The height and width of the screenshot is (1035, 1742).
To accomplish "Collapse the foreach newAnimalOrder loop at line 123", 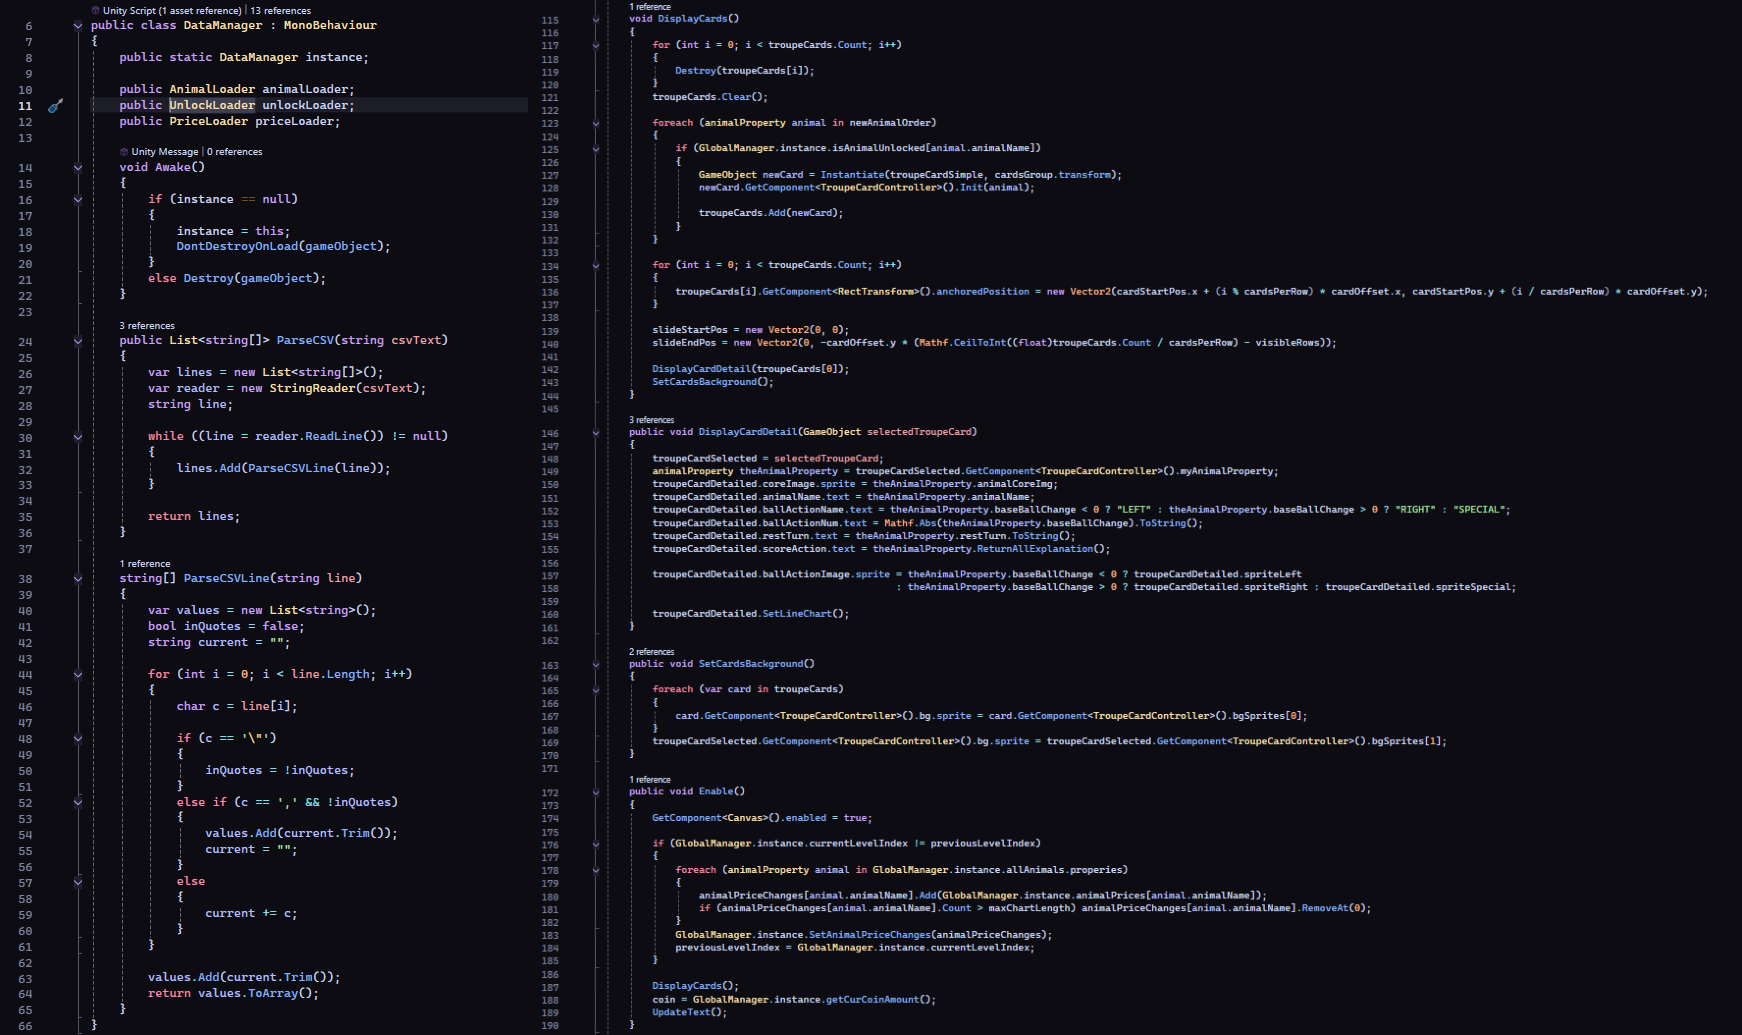I will (x=596, y=124).
